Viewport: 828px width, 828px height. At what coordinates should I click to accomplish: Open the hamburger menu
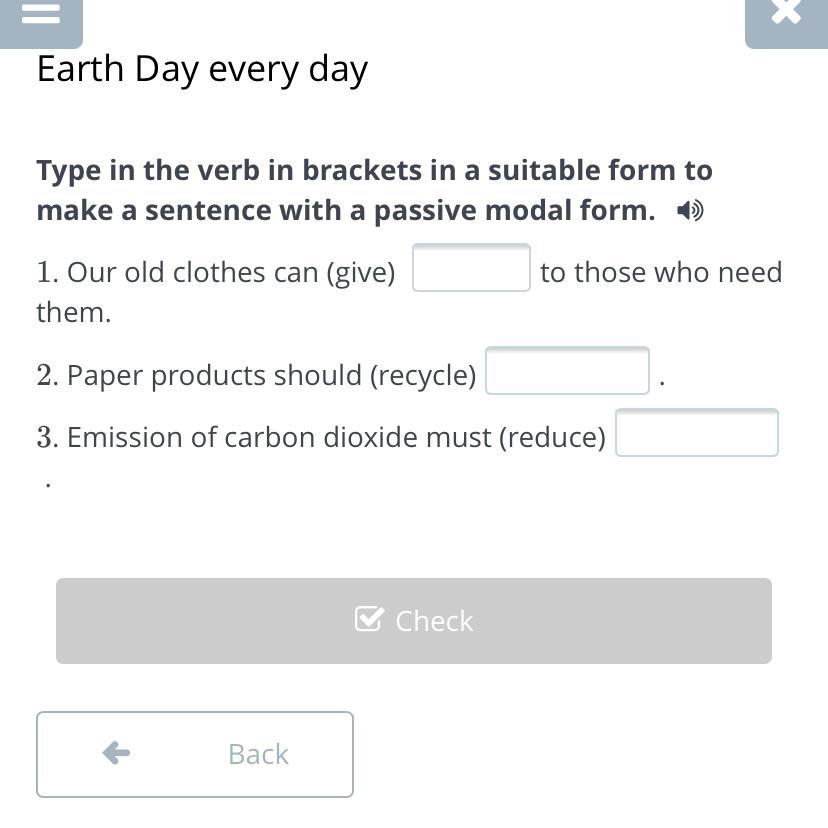(40, 15)
